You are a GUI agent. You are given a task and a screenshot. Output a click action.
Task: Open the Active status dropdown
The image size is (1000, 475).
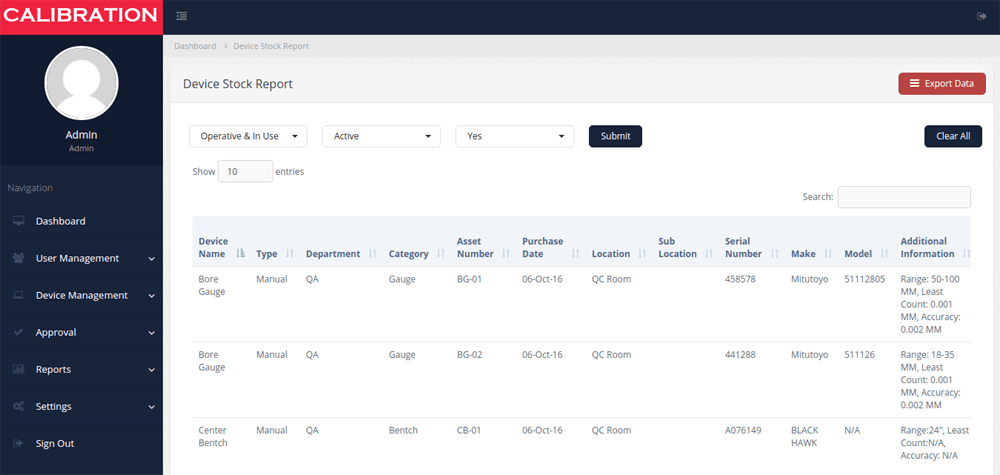[x=381, y=136]
